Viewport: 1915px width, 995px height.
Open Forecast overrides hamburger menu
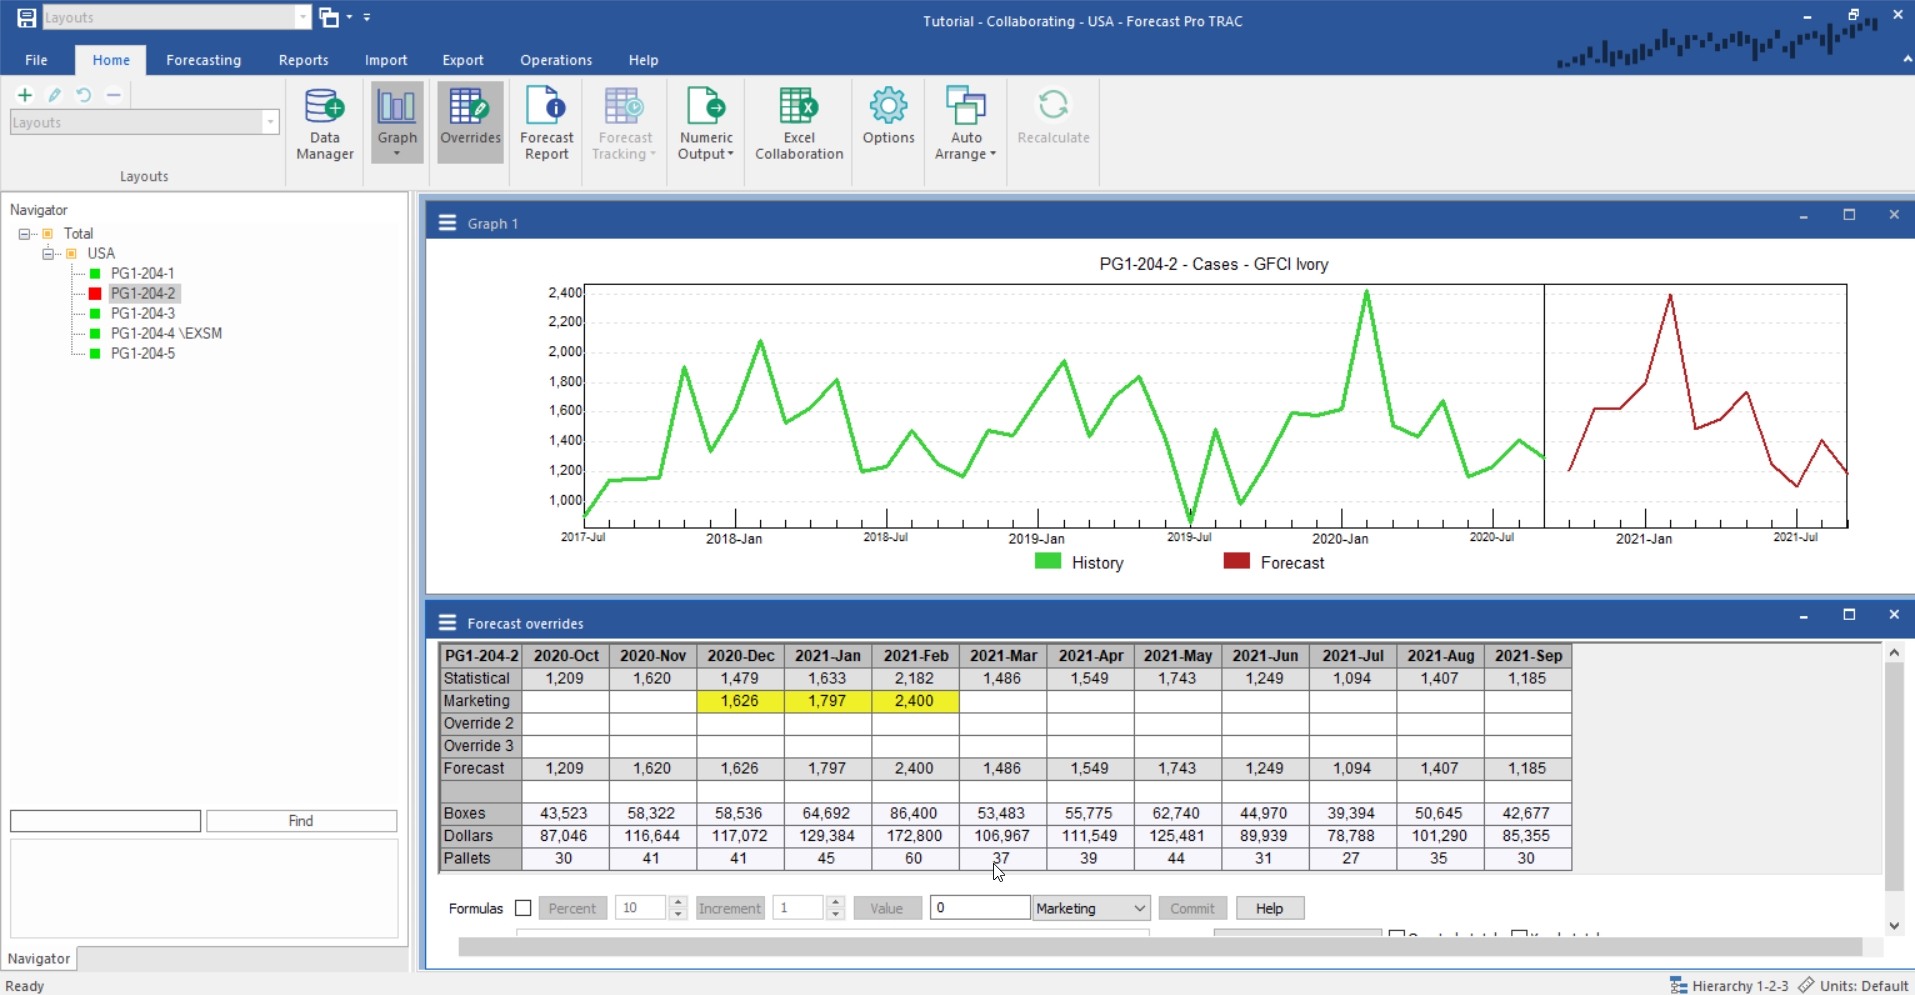click(447, 623)
